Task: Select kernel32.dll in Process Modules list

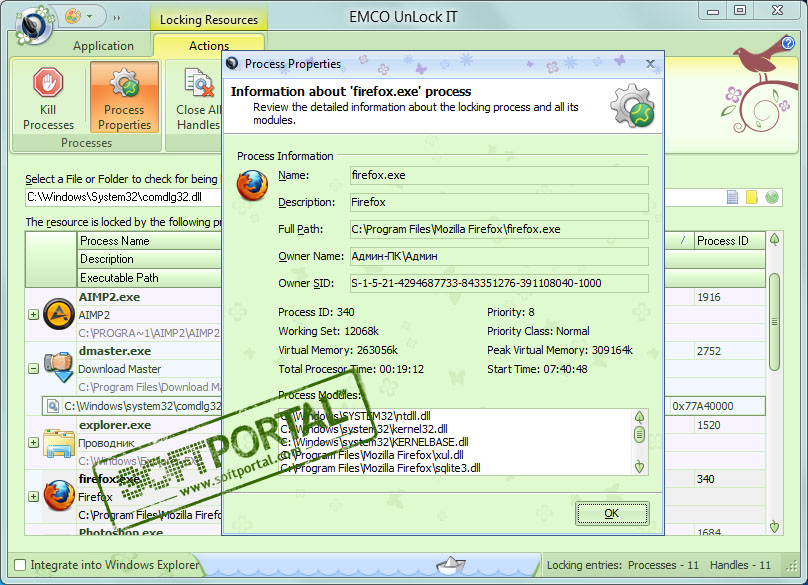Action: click(x=364, y=429)
